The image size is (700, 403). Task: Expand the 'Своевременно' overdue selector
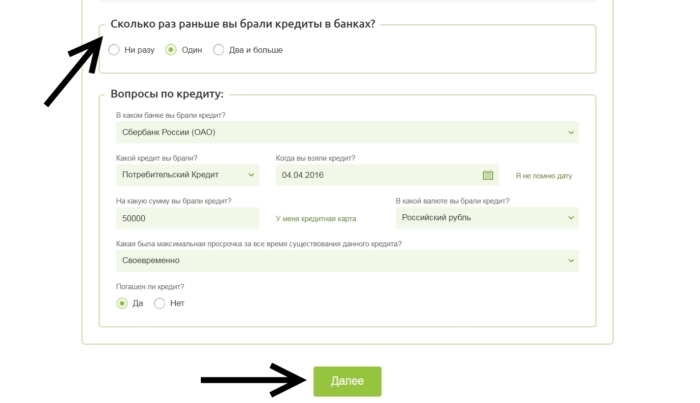coord(340,261)
